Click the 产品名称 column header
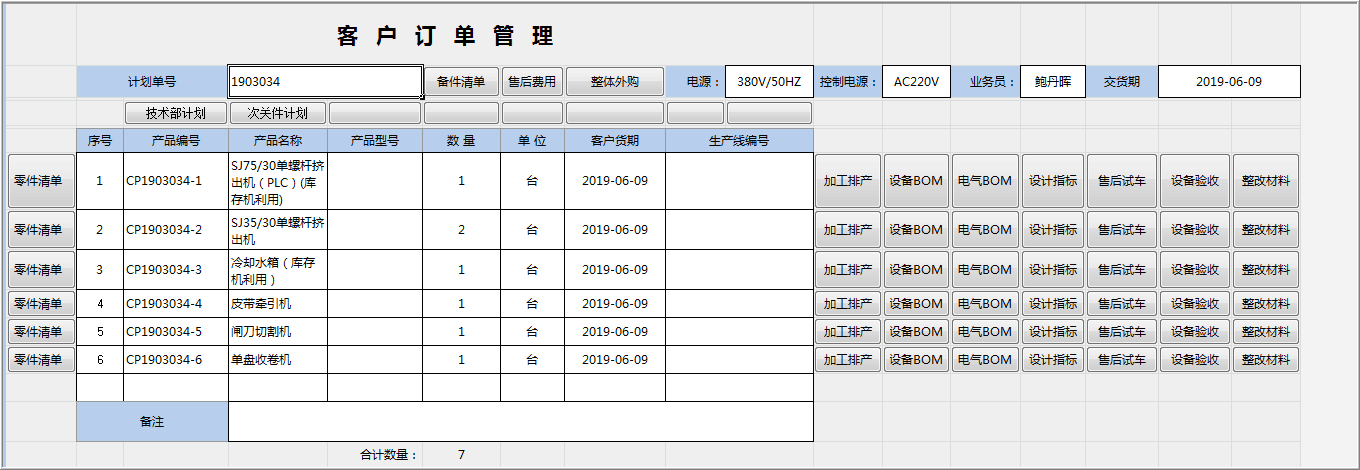The height and width of the screenshot is (470, 1360). pos(278,141)
